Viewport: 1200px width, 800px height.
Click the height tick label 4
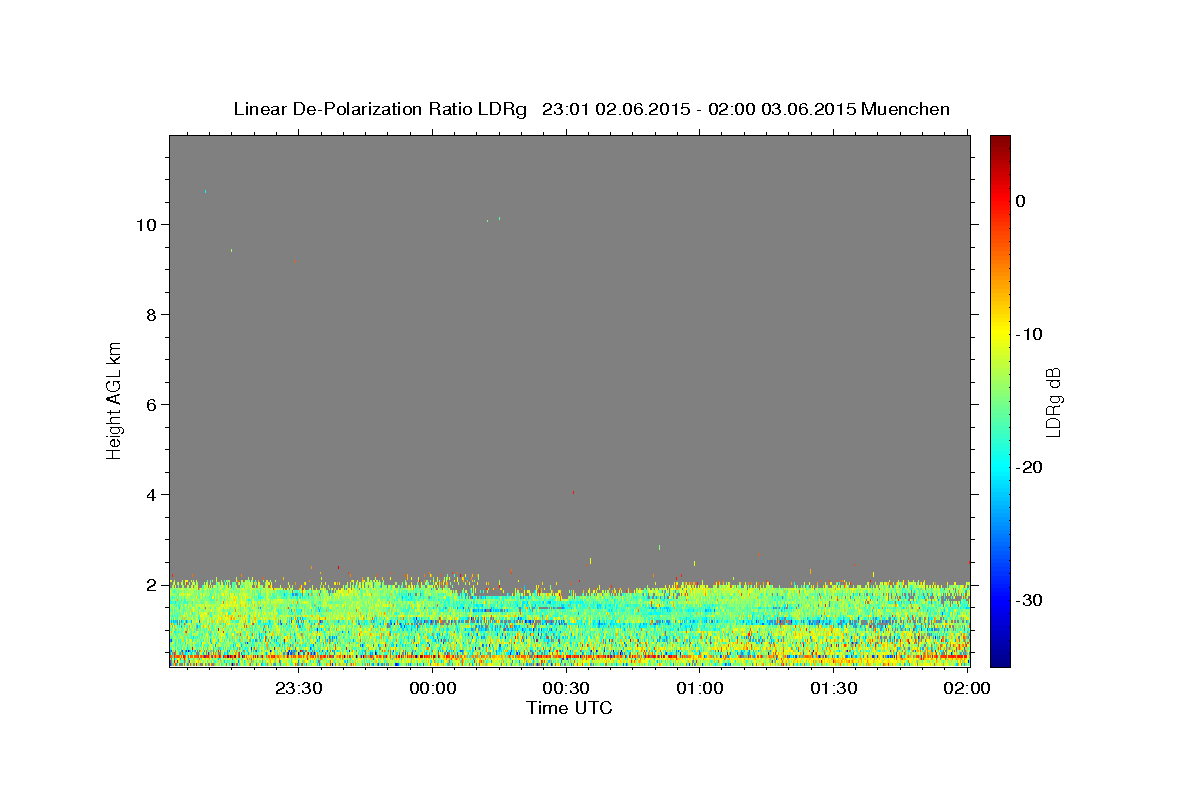152,495
